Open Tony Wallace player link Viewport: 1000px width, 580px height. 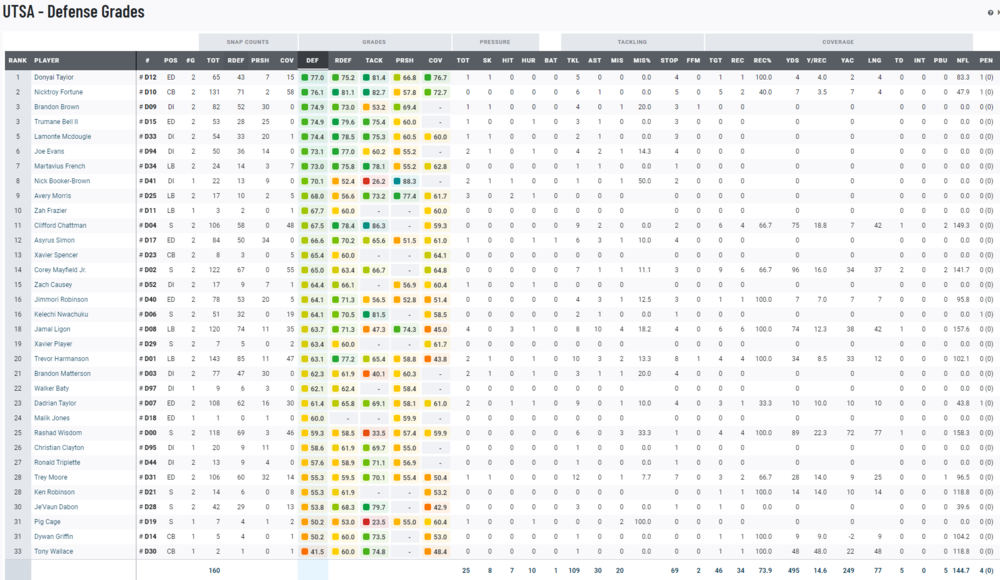click(x=54, y=551)
